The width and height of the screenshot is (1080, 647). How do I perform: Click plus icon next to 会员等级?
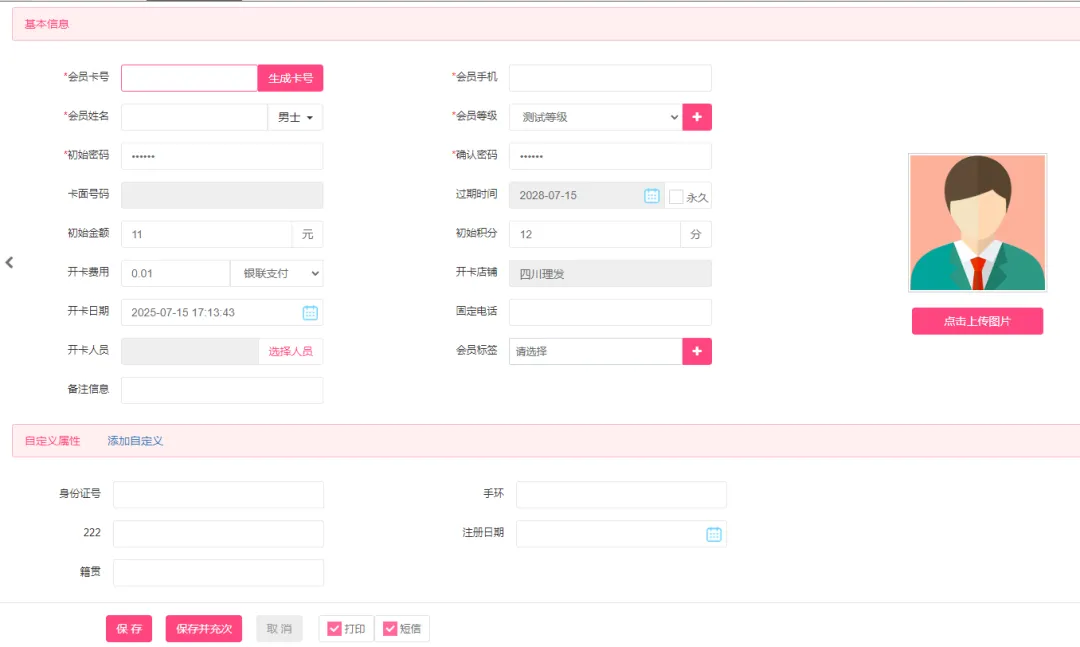point(697,117)
